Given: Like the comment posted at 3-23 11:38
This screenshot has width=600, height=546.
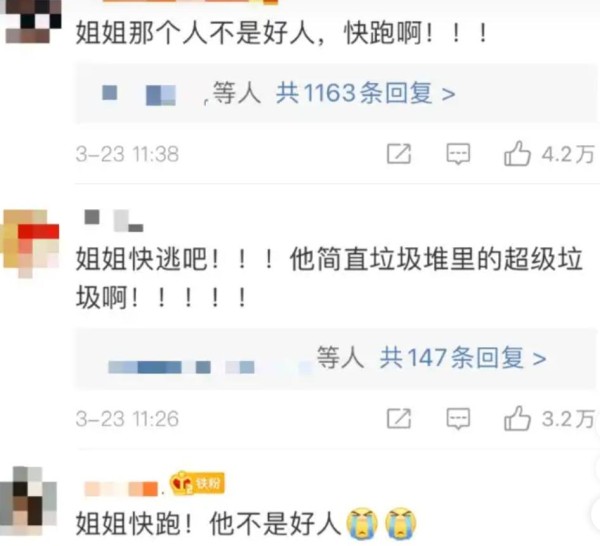Looking at the screenshot, I should pyautogui.click(x=517, y=153).
